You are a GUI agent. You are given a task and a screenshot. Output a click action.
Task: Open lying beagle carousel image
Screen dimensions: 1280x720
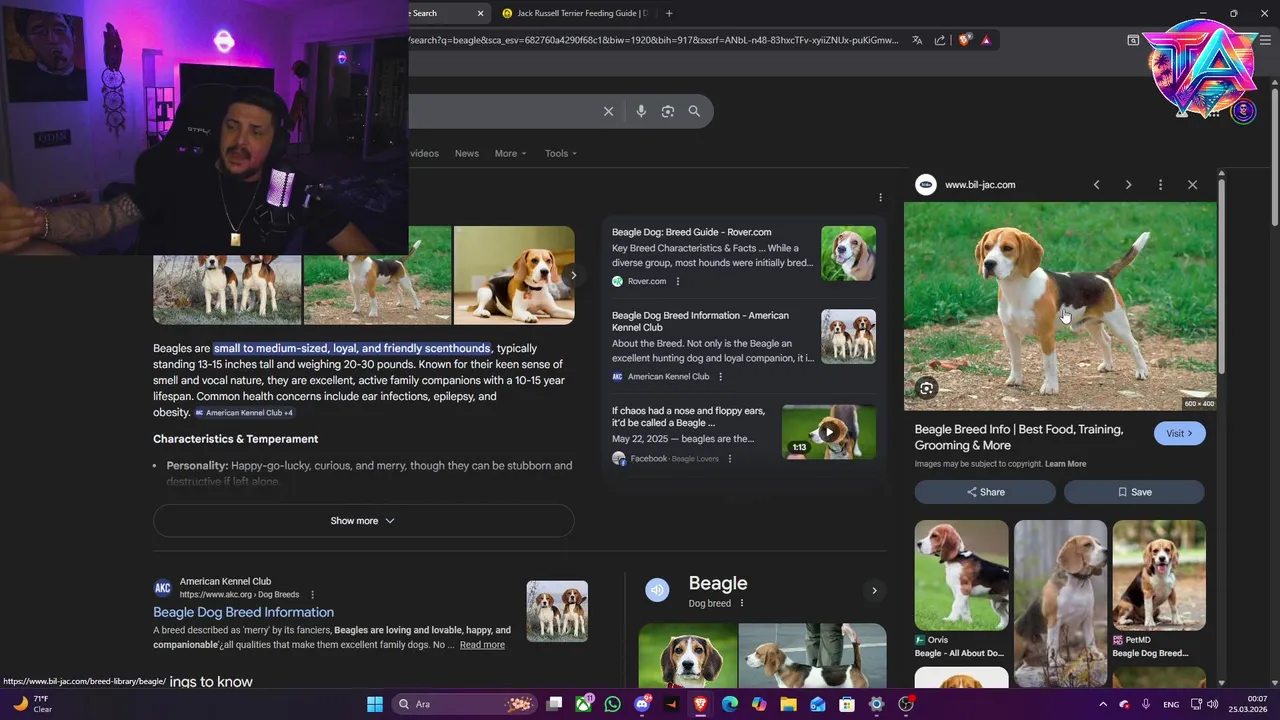(x=514, y=276)
